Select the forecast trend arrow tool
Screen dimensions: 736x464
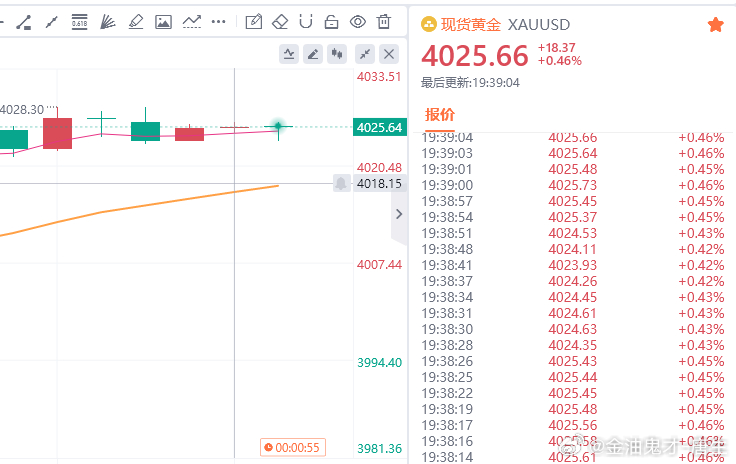[x=192, y=22]
